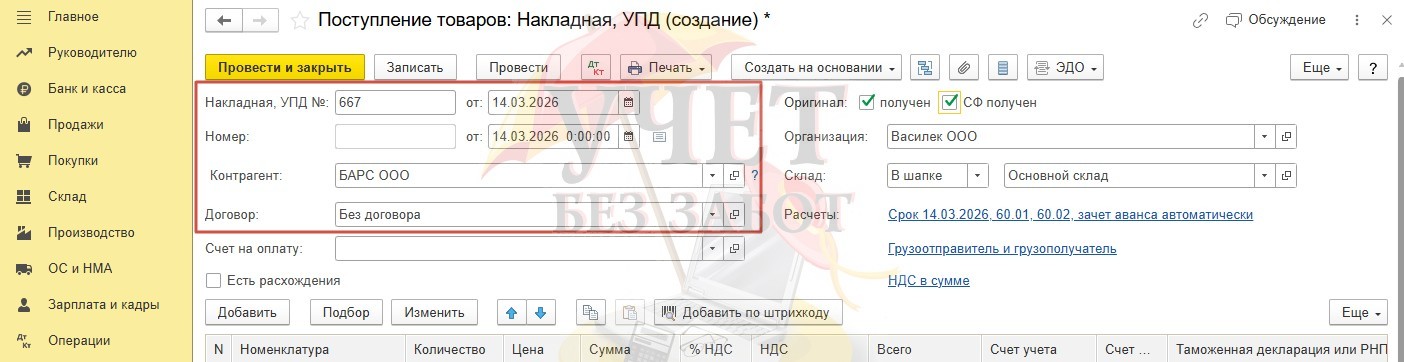Open the Производство section
The image size is (1404, 362).
[x=91, y=232]
